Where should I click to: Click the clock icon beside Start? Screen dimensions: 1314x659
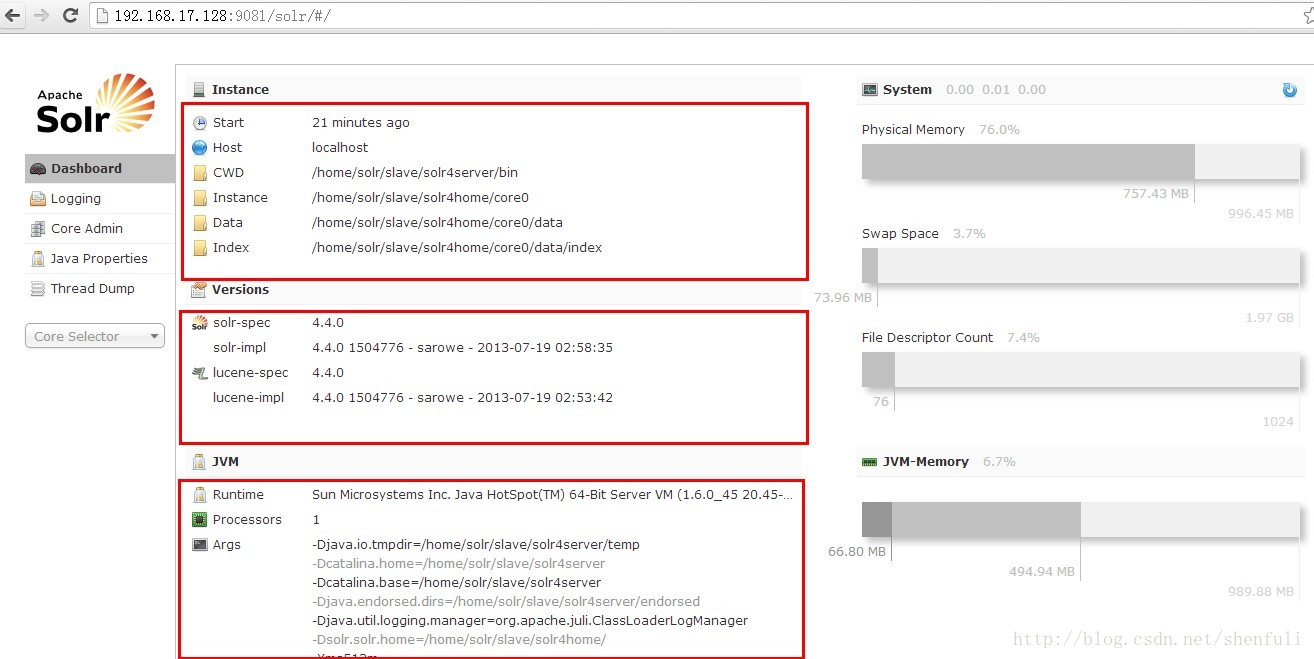[x=200, y=122]
